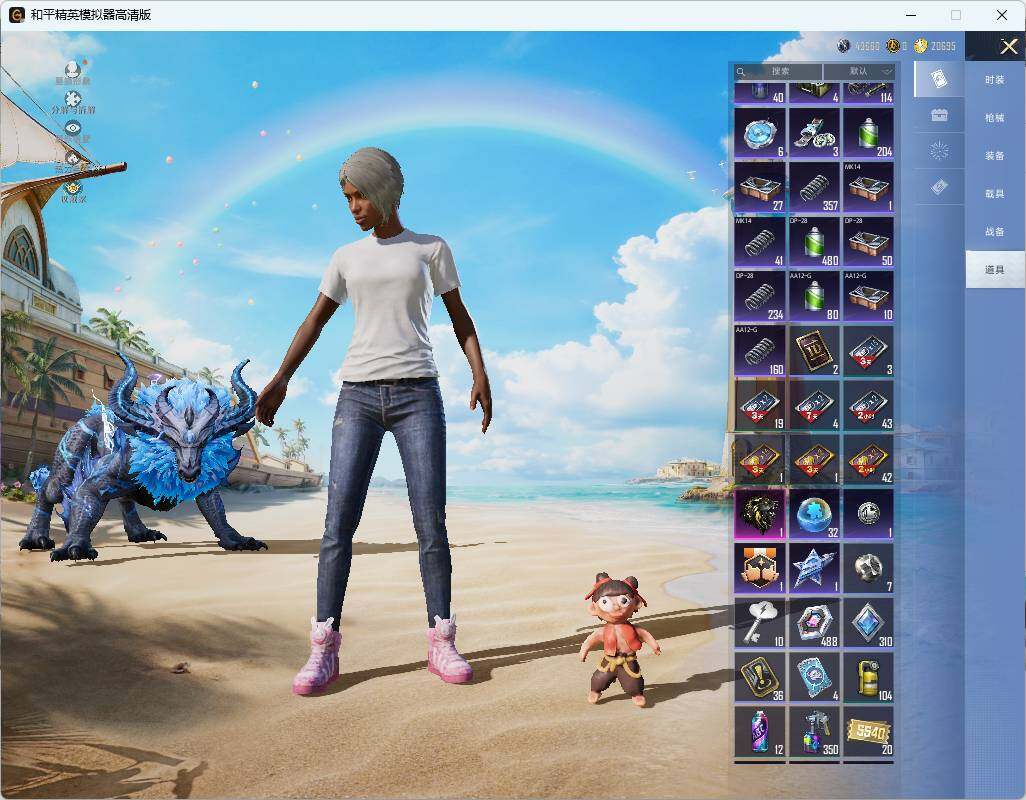1026x800 pixels.
Task: Choose the blue crystal item with 310
Action: pyautogui.click(x=868, y=623)
